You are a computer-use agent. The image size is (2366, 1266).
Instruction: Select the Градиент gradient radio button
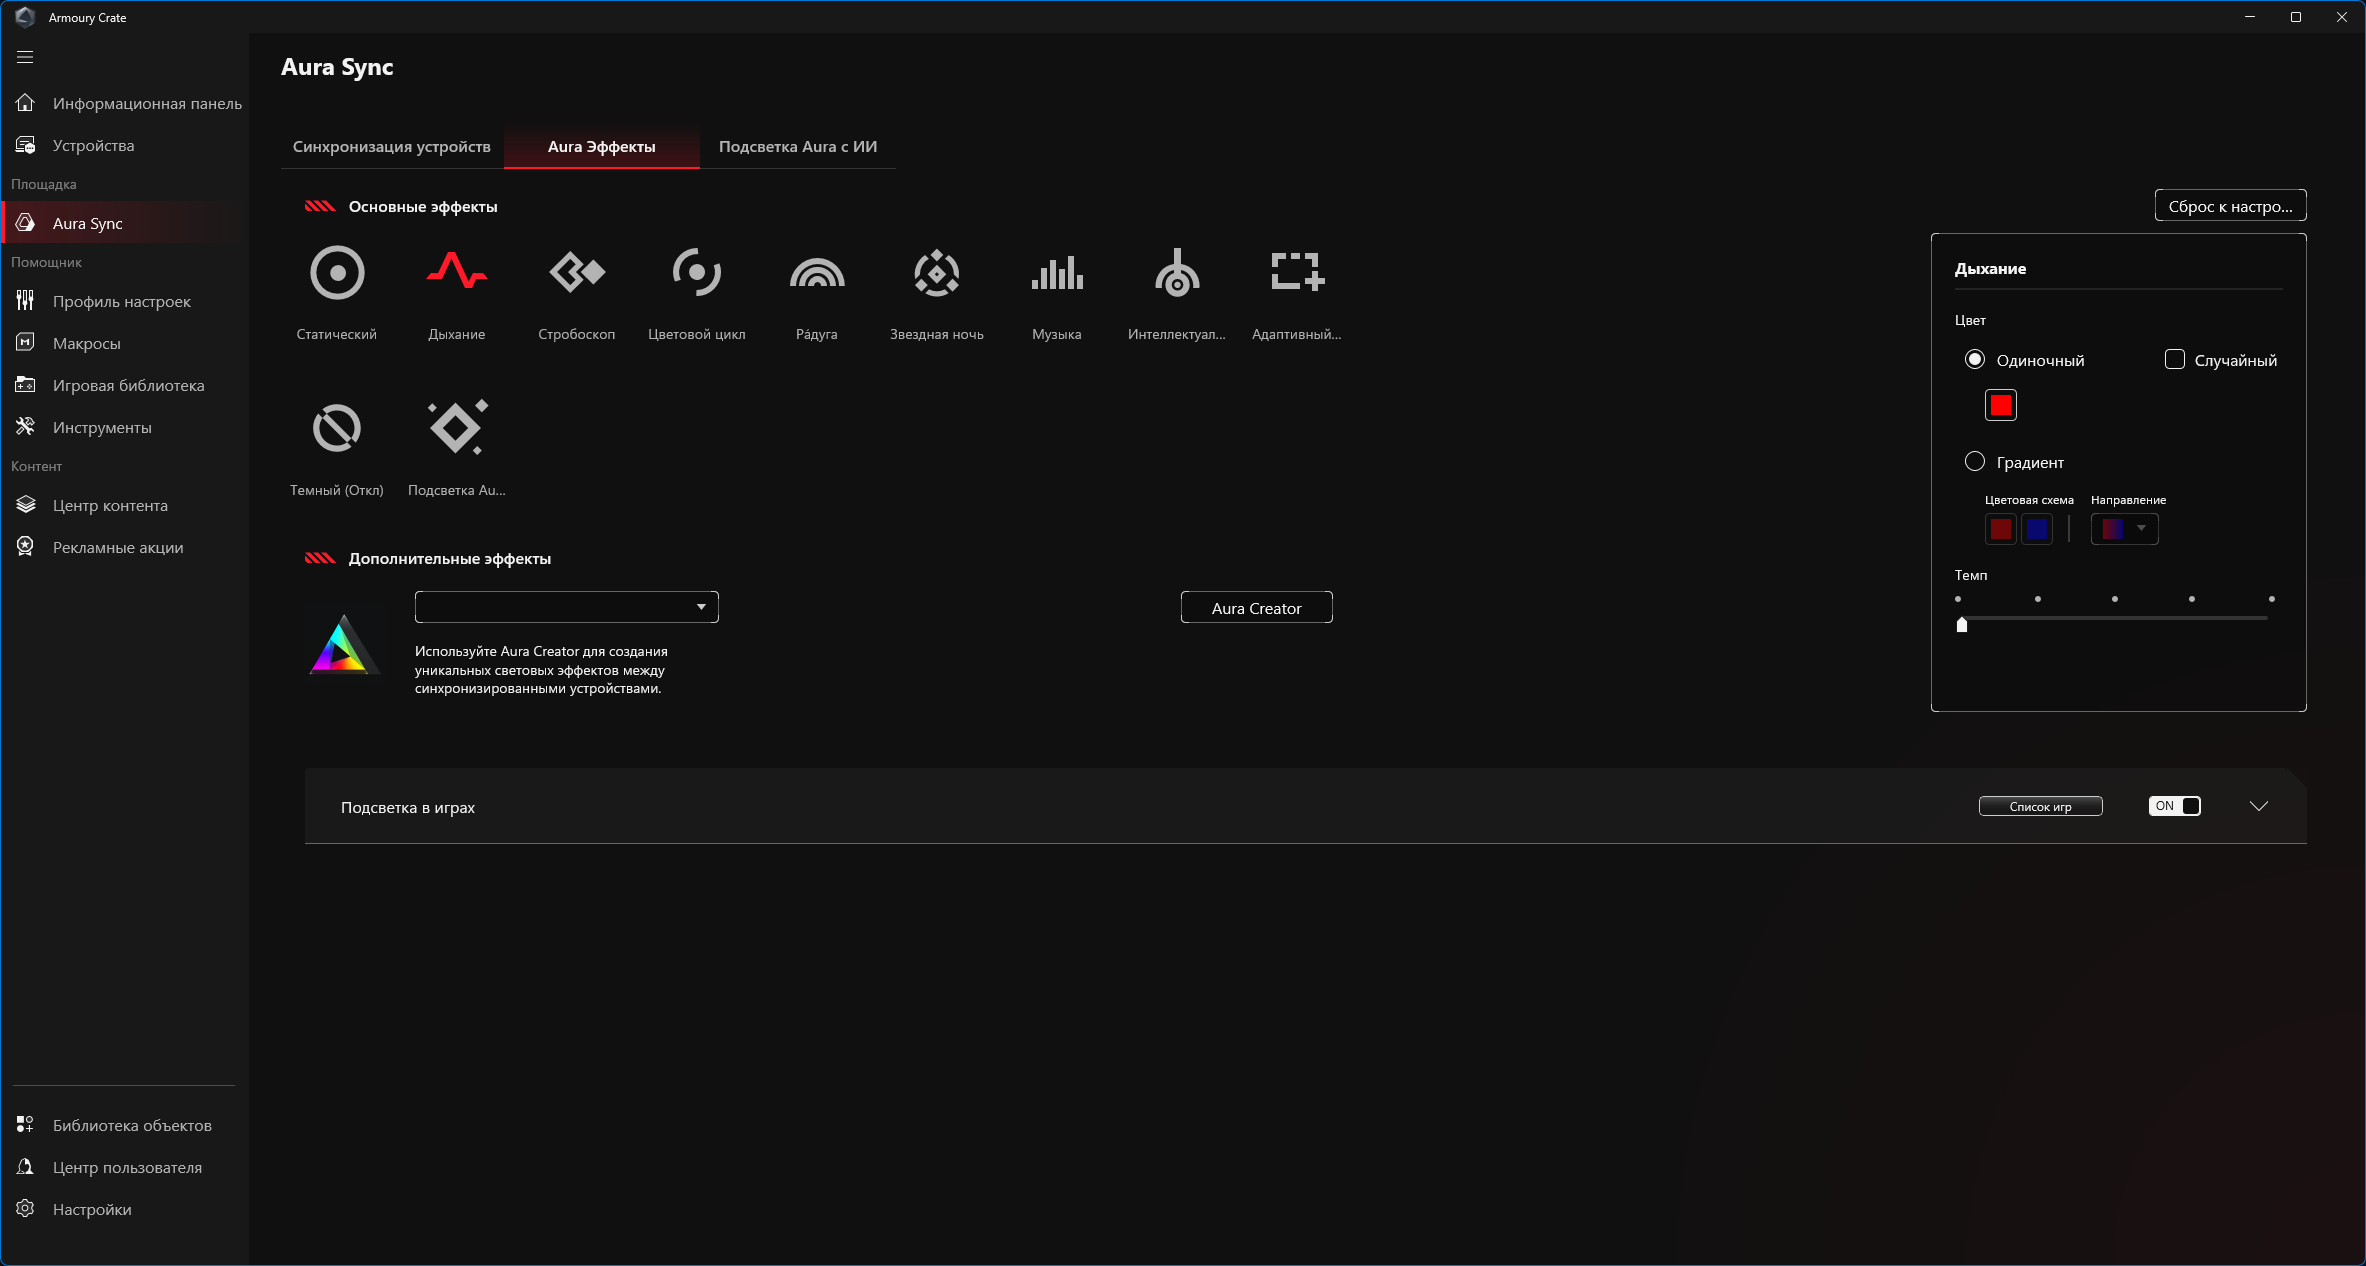[x=1974, y=461]
